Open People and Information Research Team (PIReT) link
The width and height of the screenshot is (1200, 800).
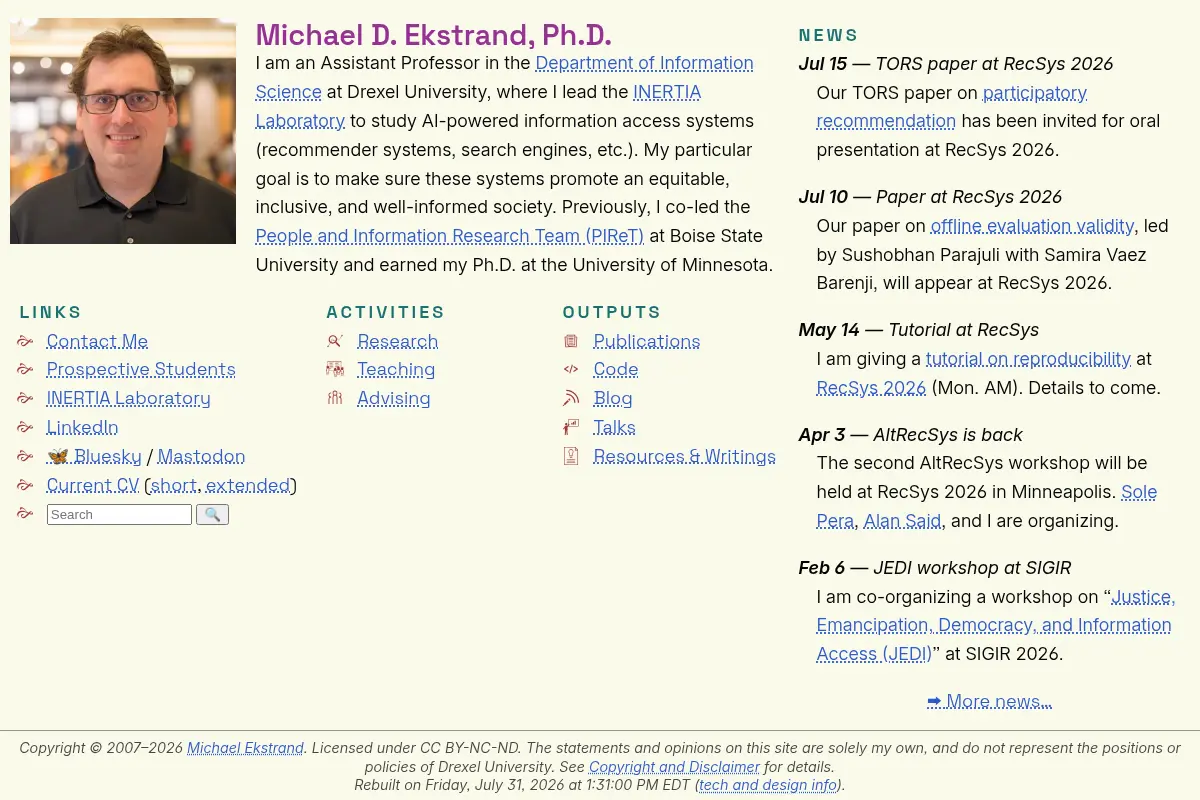450,236
